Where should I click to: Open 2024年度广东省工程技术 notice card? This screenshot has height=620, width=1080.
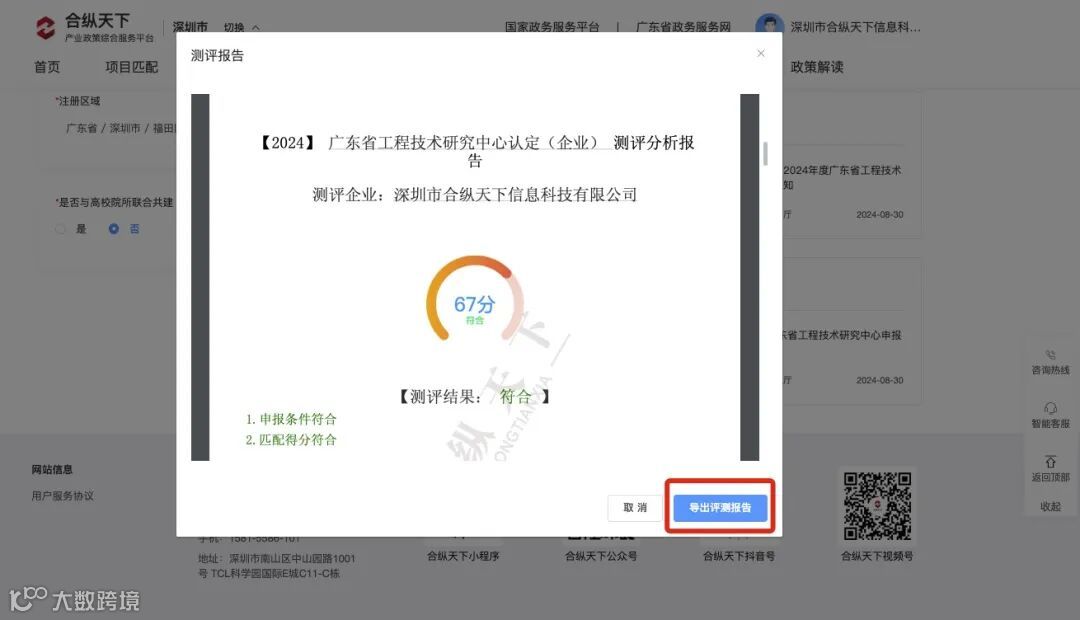(852, 191)
